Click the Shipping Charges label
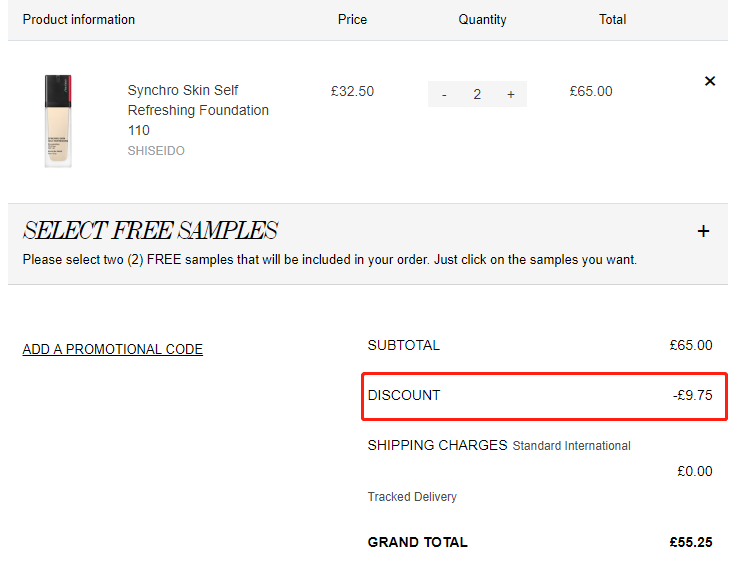743x571 pixels. coord(437,445)
